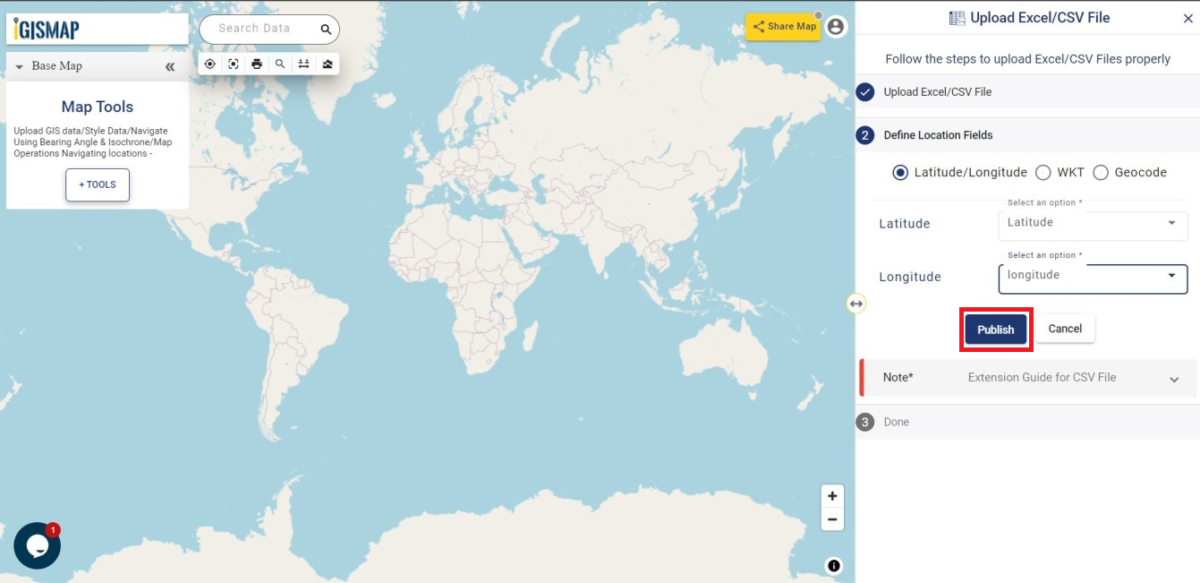Click the basemap layers icon in the toolbar
The image size is (1200, 583).
328,63
